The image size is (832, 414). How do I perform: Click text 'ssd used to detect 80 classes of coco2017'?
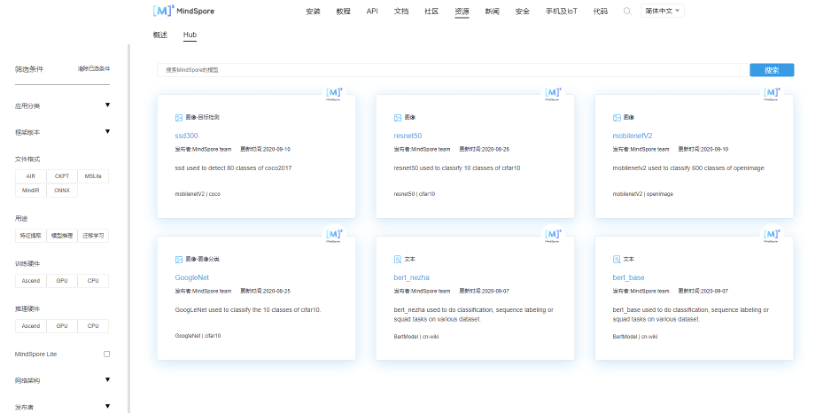pyautogui.click(x=233, y=168)
